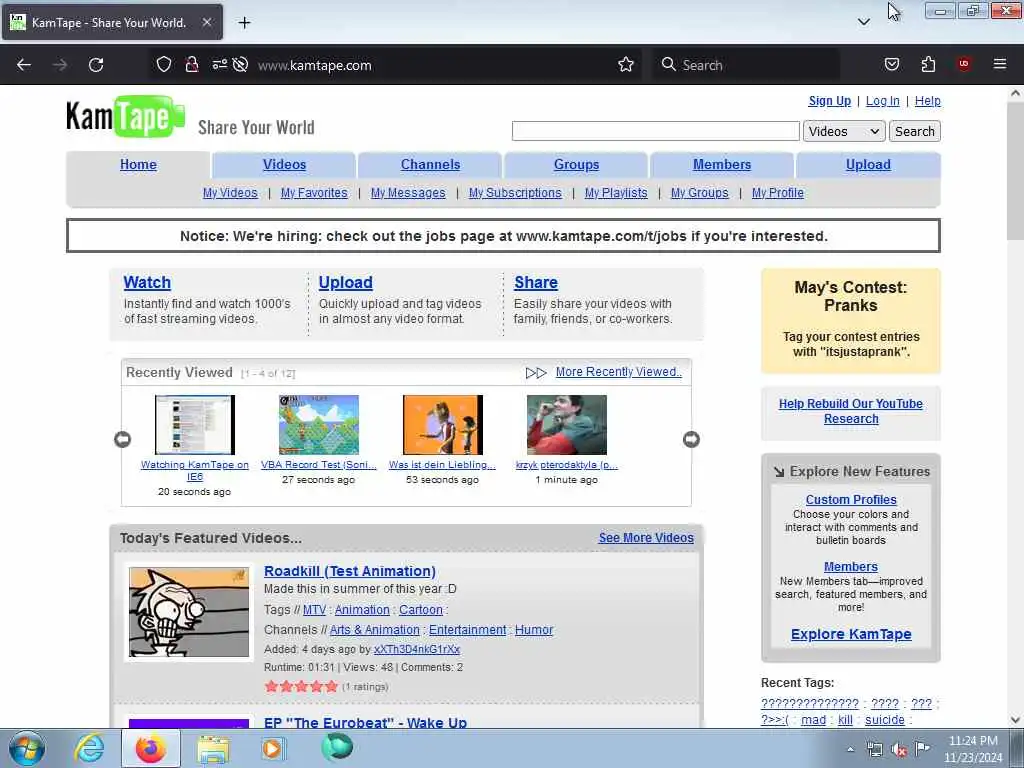This screenshot has height=768, width=1024.
Task: Click the left arrow in Recently Viewed
Action: (123, 440)
